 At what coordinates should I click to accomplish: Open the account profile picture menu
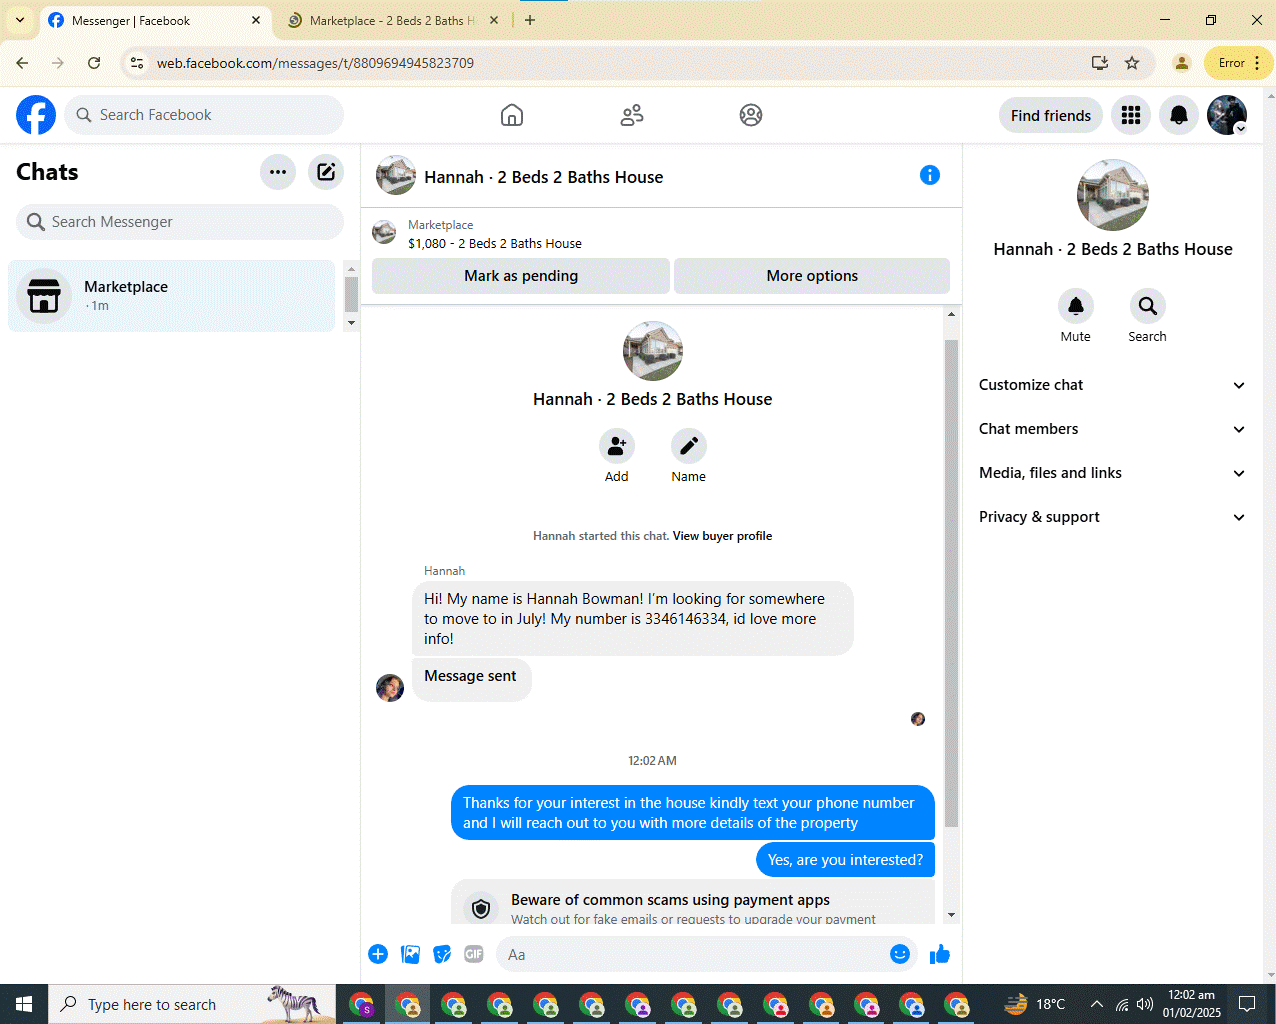click(x=1227, y=115)
